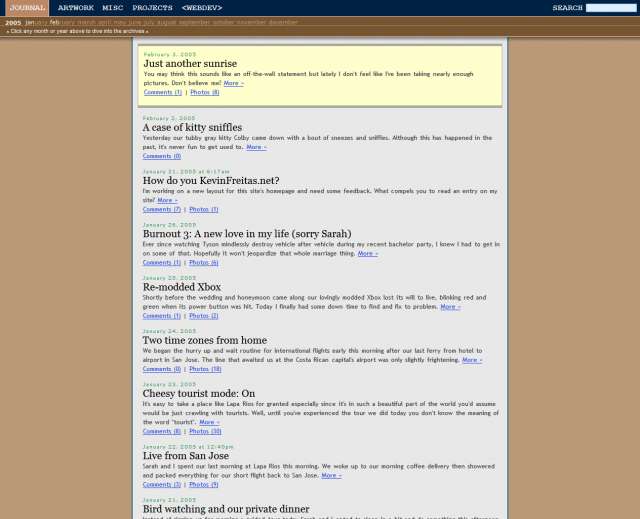The image size is (640, 519).
Task: Open 'Bird watching and our private dinner' title
Action: (226, 509)
